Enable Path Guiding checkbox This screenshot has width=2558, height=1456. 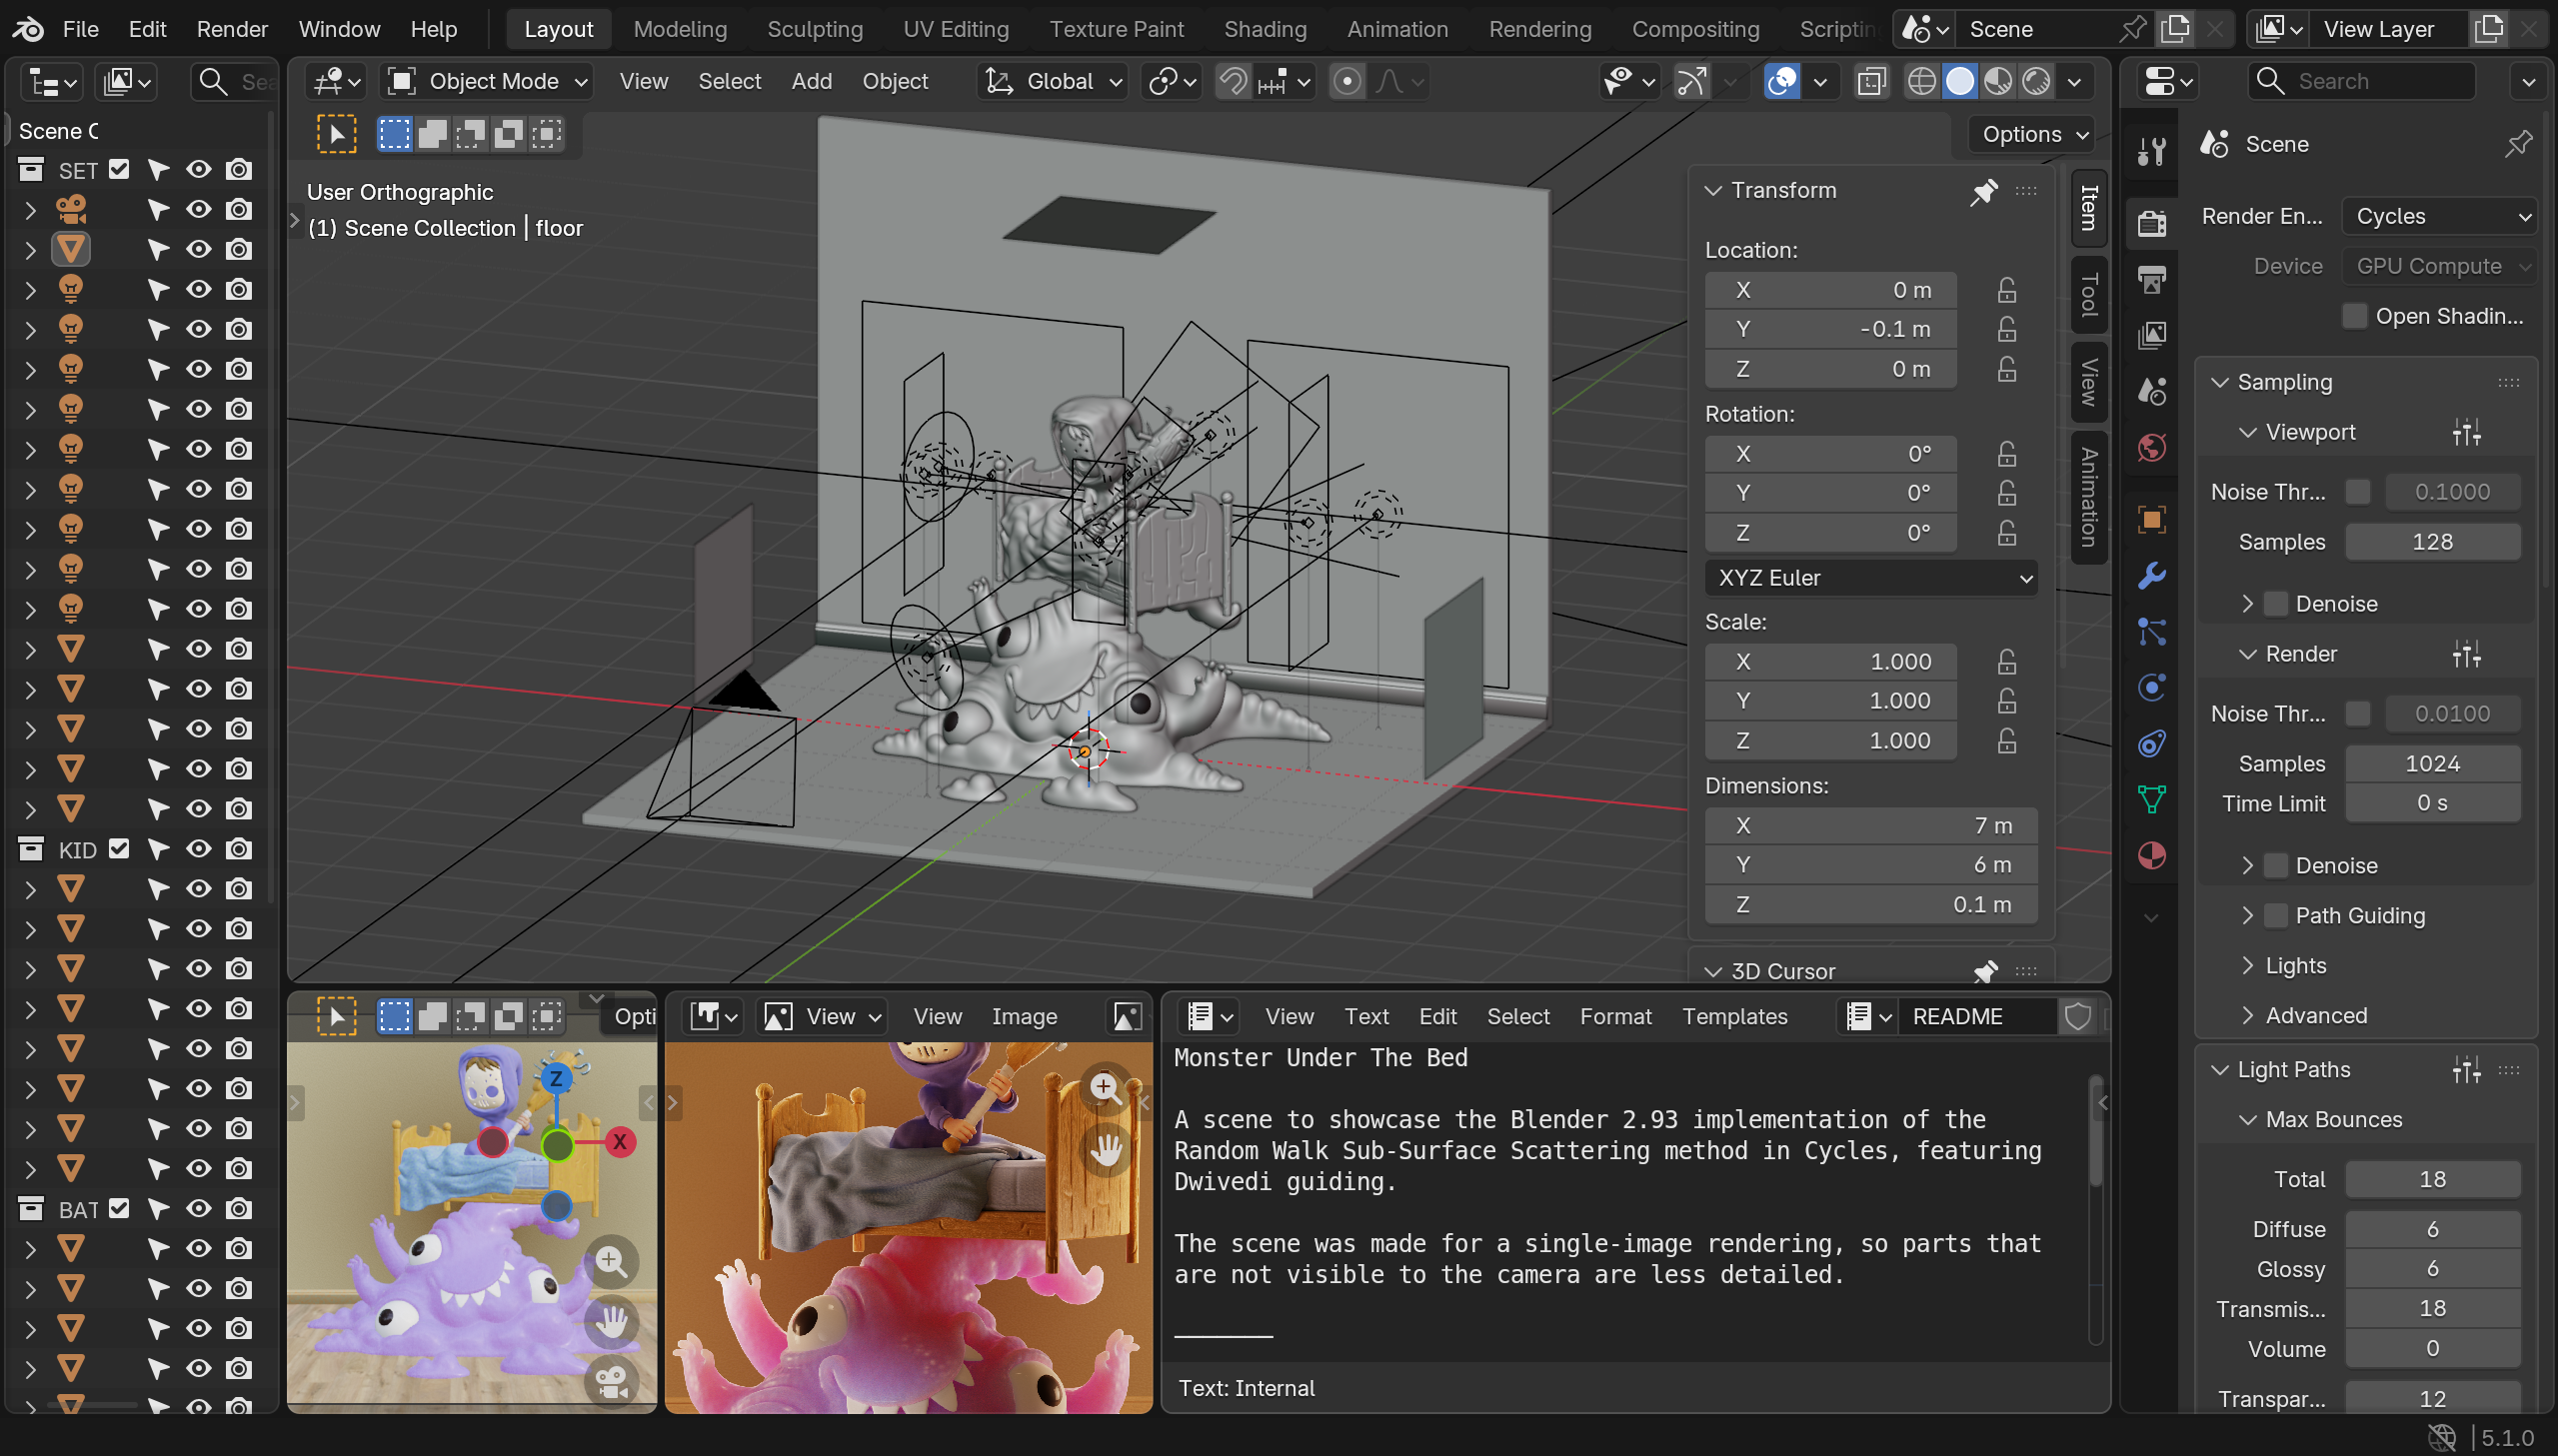(x=2277, y=915)
